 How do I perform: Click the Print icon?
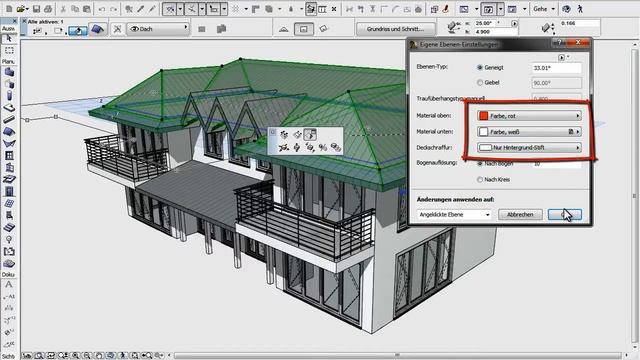(x=48, y=9)
